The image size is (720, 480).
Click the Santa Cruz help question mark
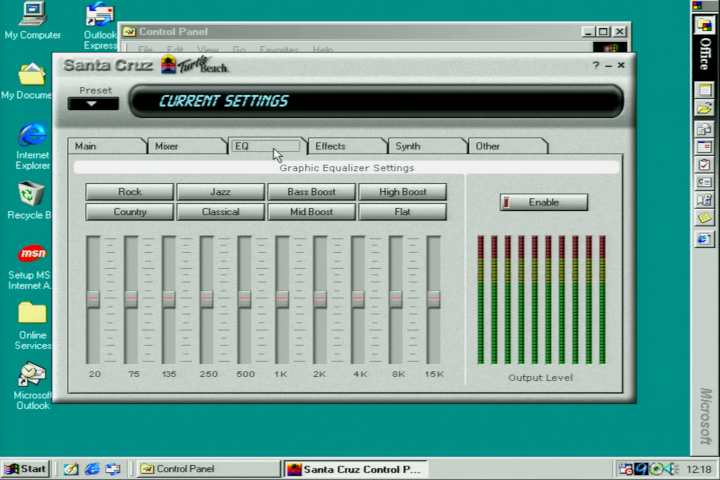click(x=596, y=65)
